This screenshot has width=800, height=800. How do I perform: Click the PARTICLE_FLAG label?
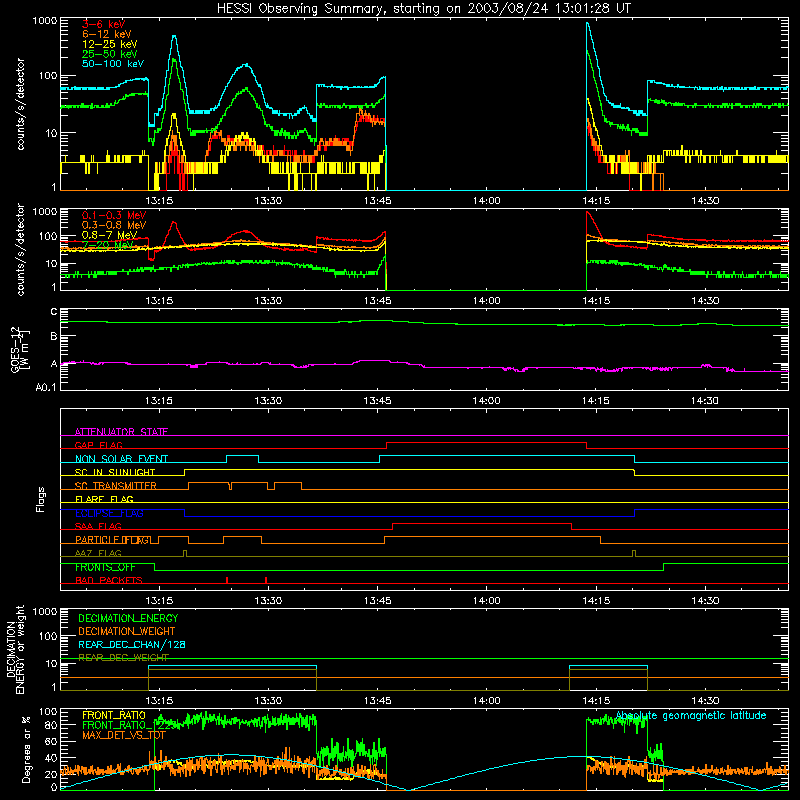(113, 540)
